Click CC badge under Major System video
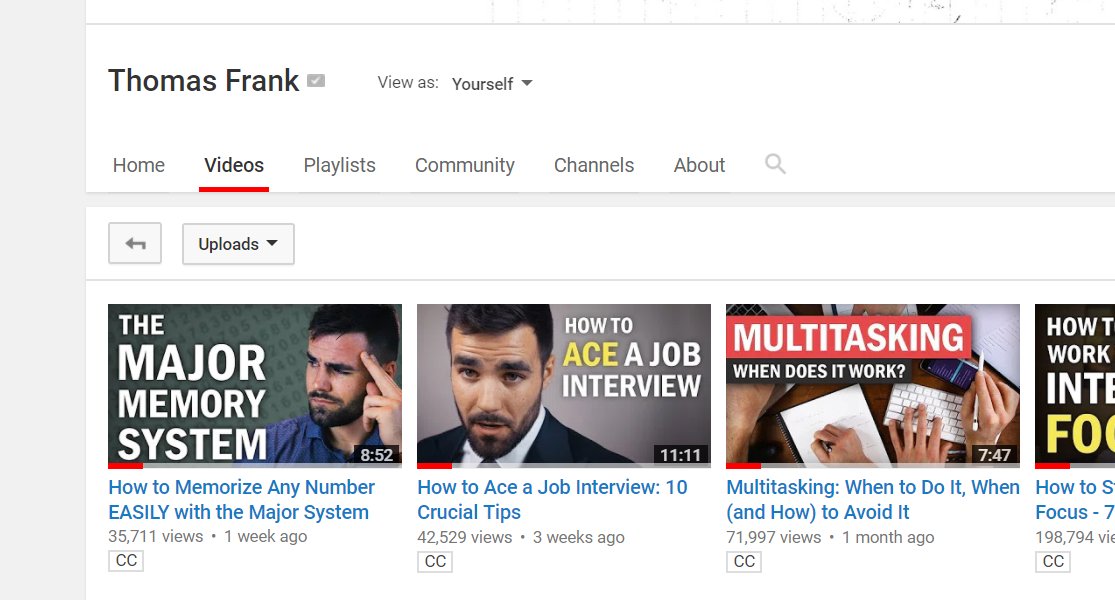This screenshot has height=600, width=1115. point(126,561)
